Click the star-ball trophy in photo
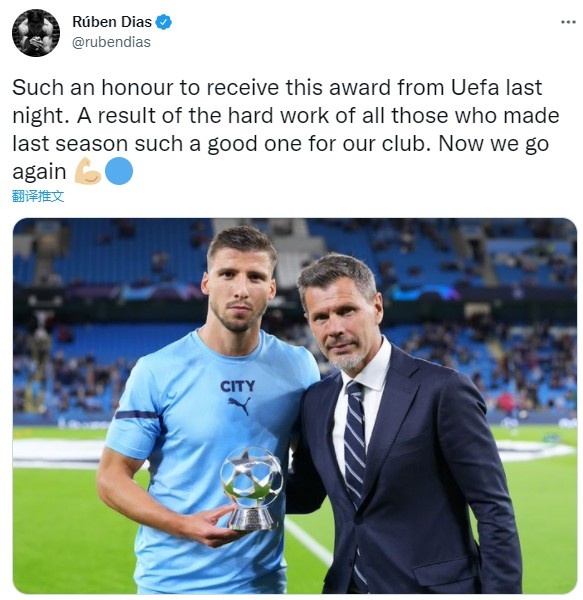Image resolution: width=583 pixels, height=600 pixels. [x=251, y=489]
